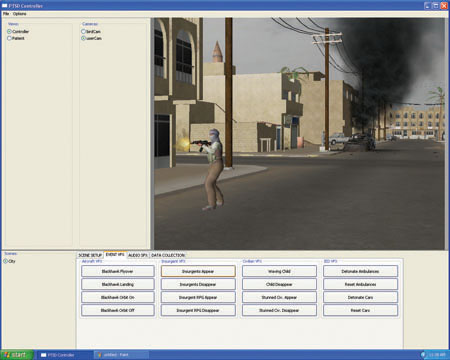450x360 pixels.
Task: Minimize the PTSD Controller window
Action: point(428,6)
